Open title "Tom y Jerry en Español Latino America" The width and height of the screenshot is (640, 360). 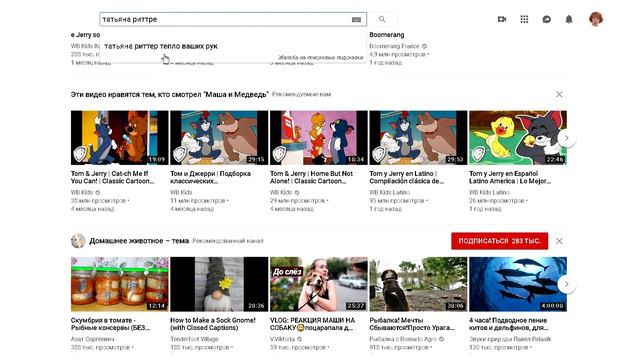(510, 177)
